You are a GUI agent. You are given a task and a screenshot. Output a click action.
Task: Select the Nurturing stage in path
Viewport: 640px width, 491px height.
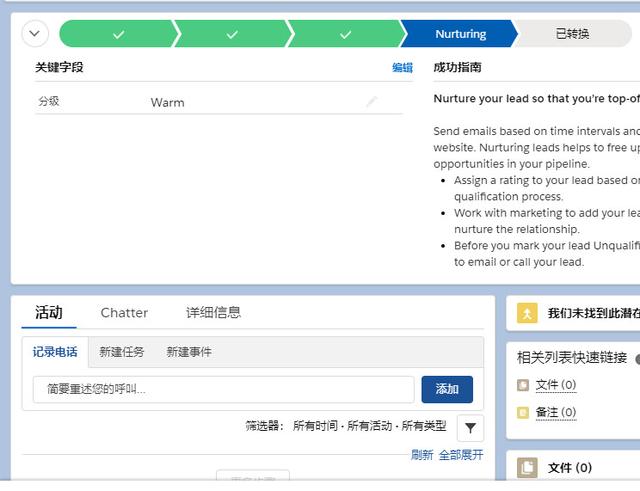click(460, 34)
